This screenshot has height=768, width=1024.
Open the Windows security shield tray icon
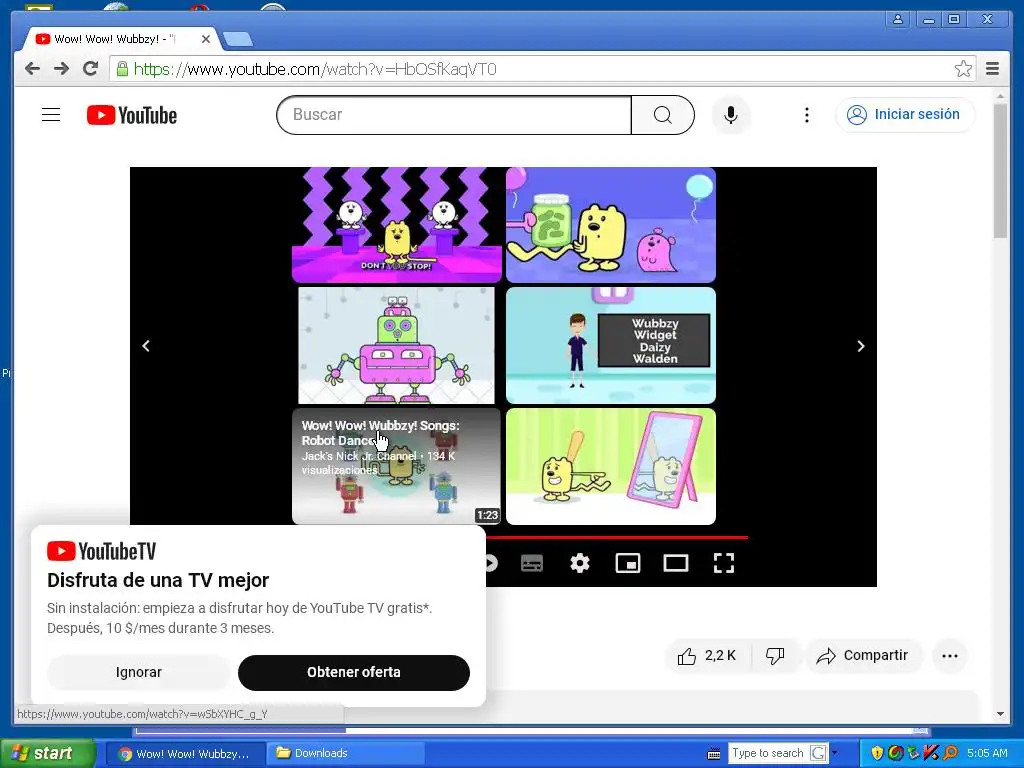click(877, 753)
